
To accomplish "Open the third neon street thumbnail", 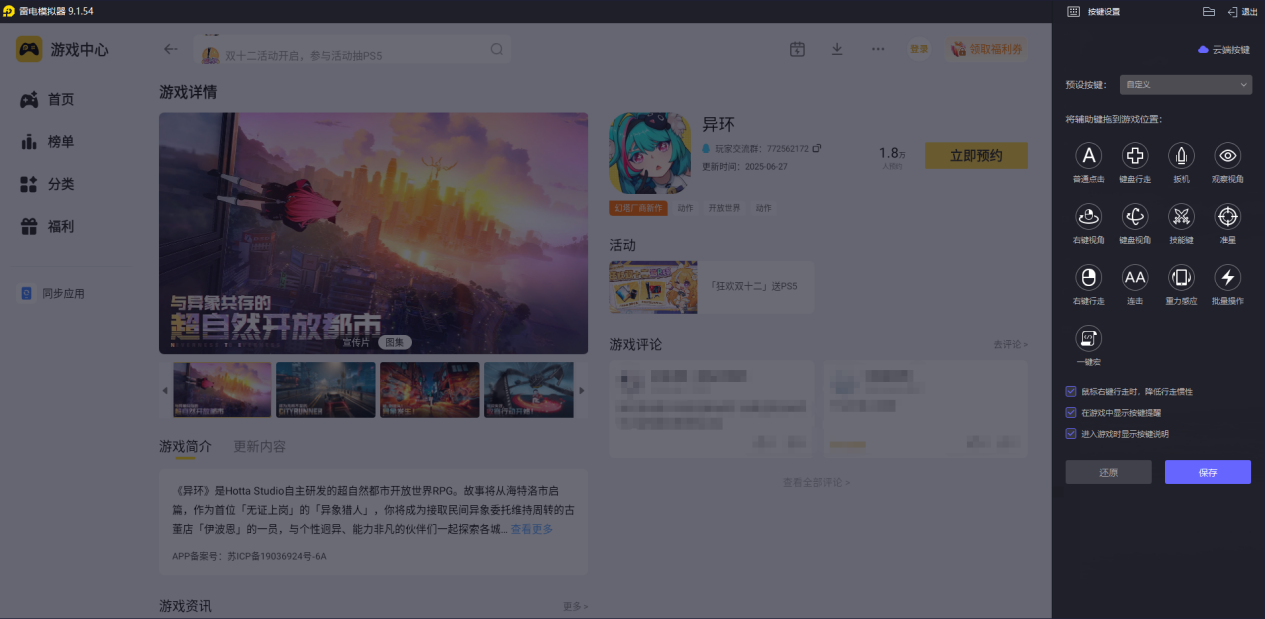I will tap(430, 390).
